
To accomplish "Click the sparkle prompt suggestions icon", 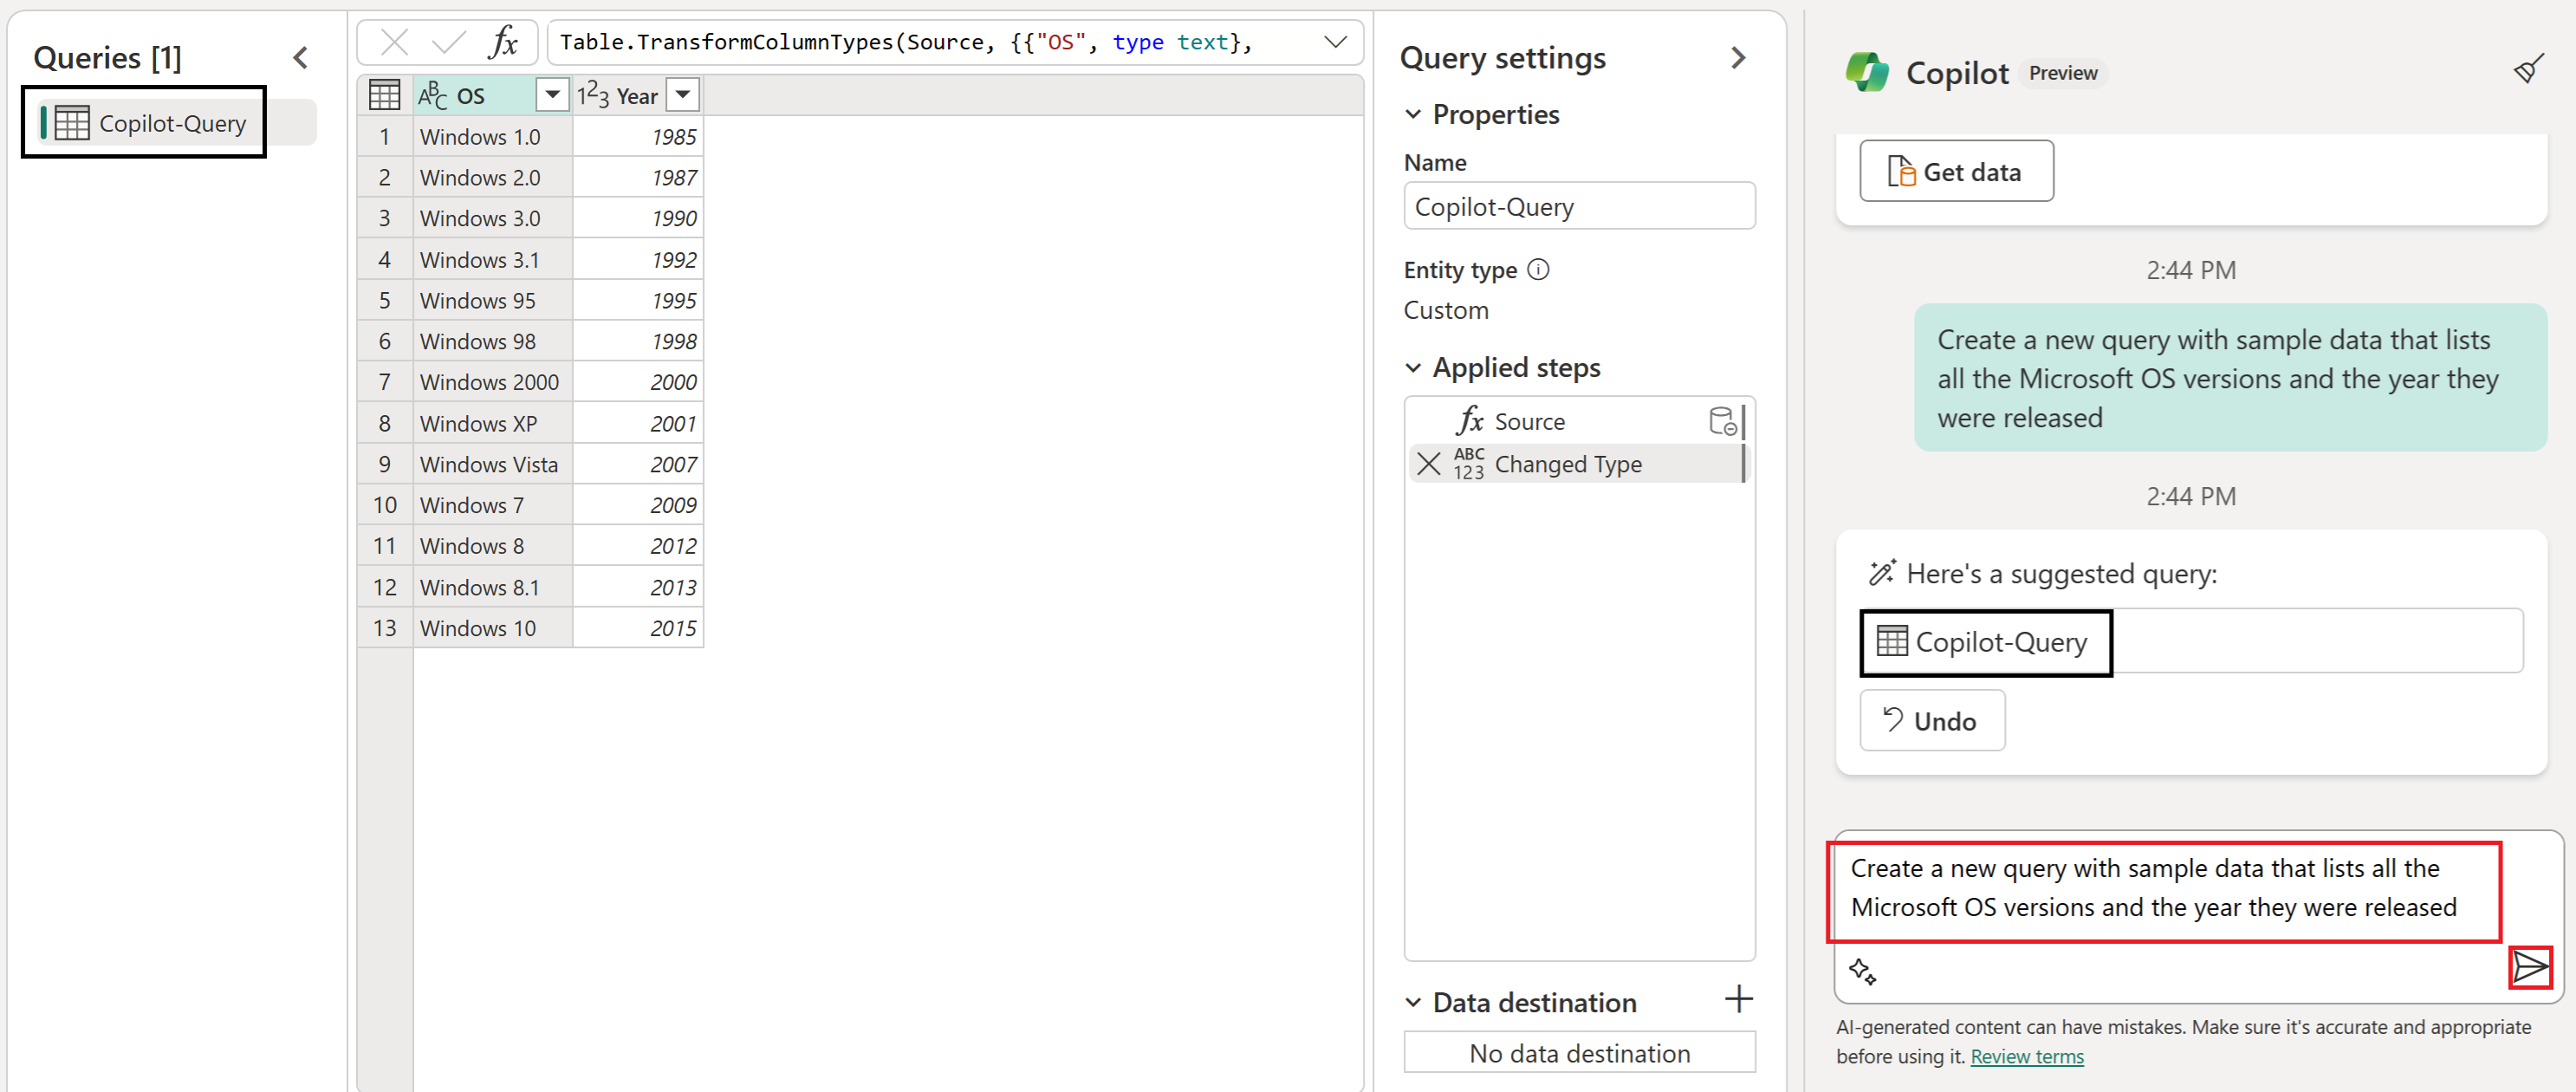I will click(1862, 971).
